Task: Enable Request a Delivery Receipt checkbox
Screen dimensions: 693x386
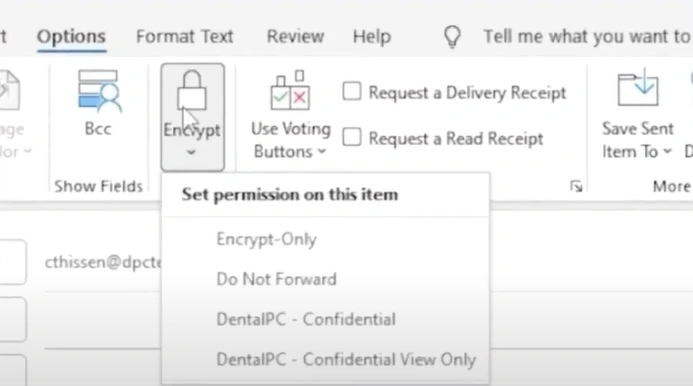Action: 352,92
